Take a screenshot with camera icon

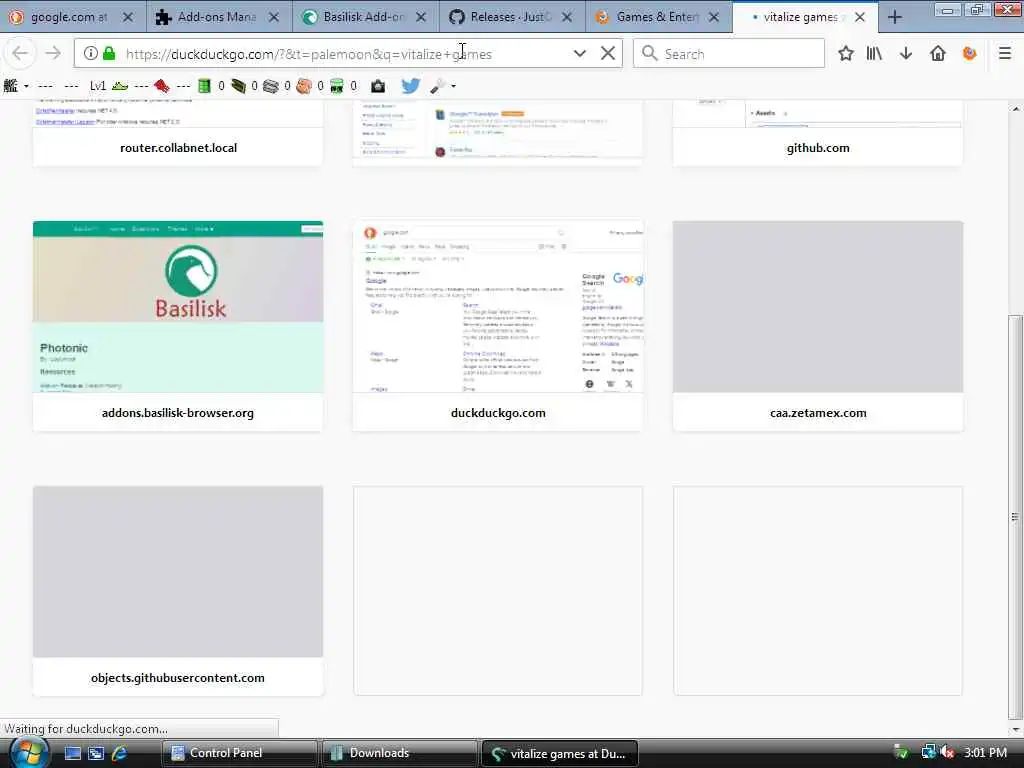pyautogui.click(x=378, y=86)
